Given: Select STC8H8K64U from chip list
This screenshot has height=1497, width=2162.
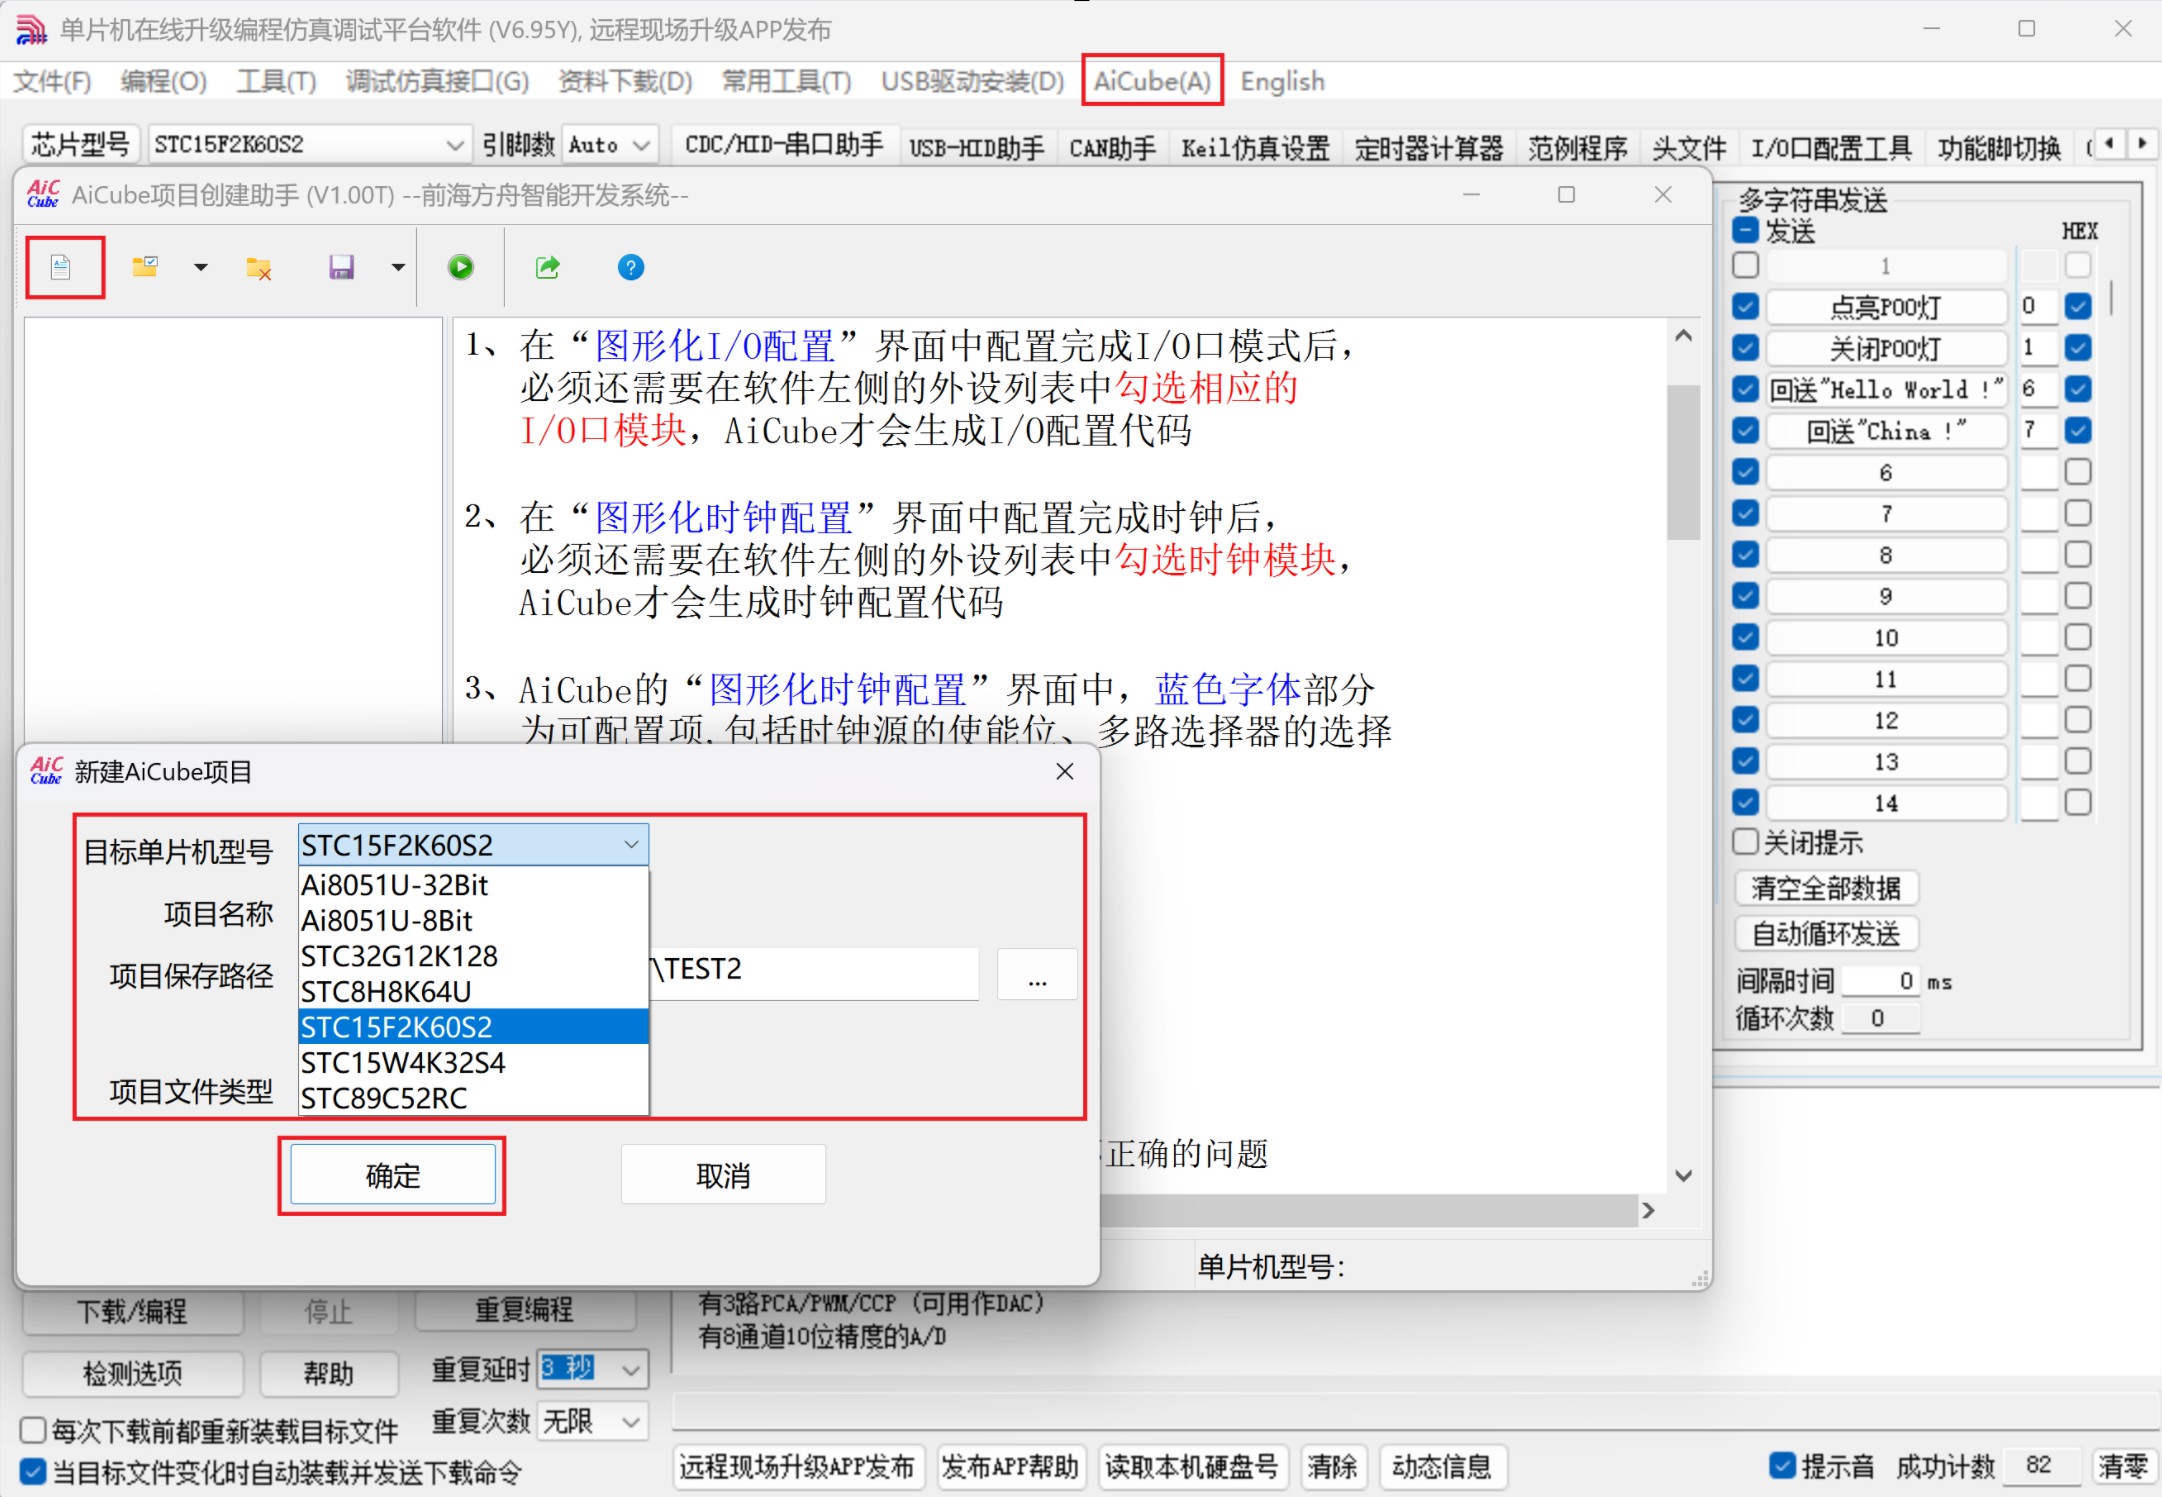Looking at the screenshot, I should click(x=474, y=991).
